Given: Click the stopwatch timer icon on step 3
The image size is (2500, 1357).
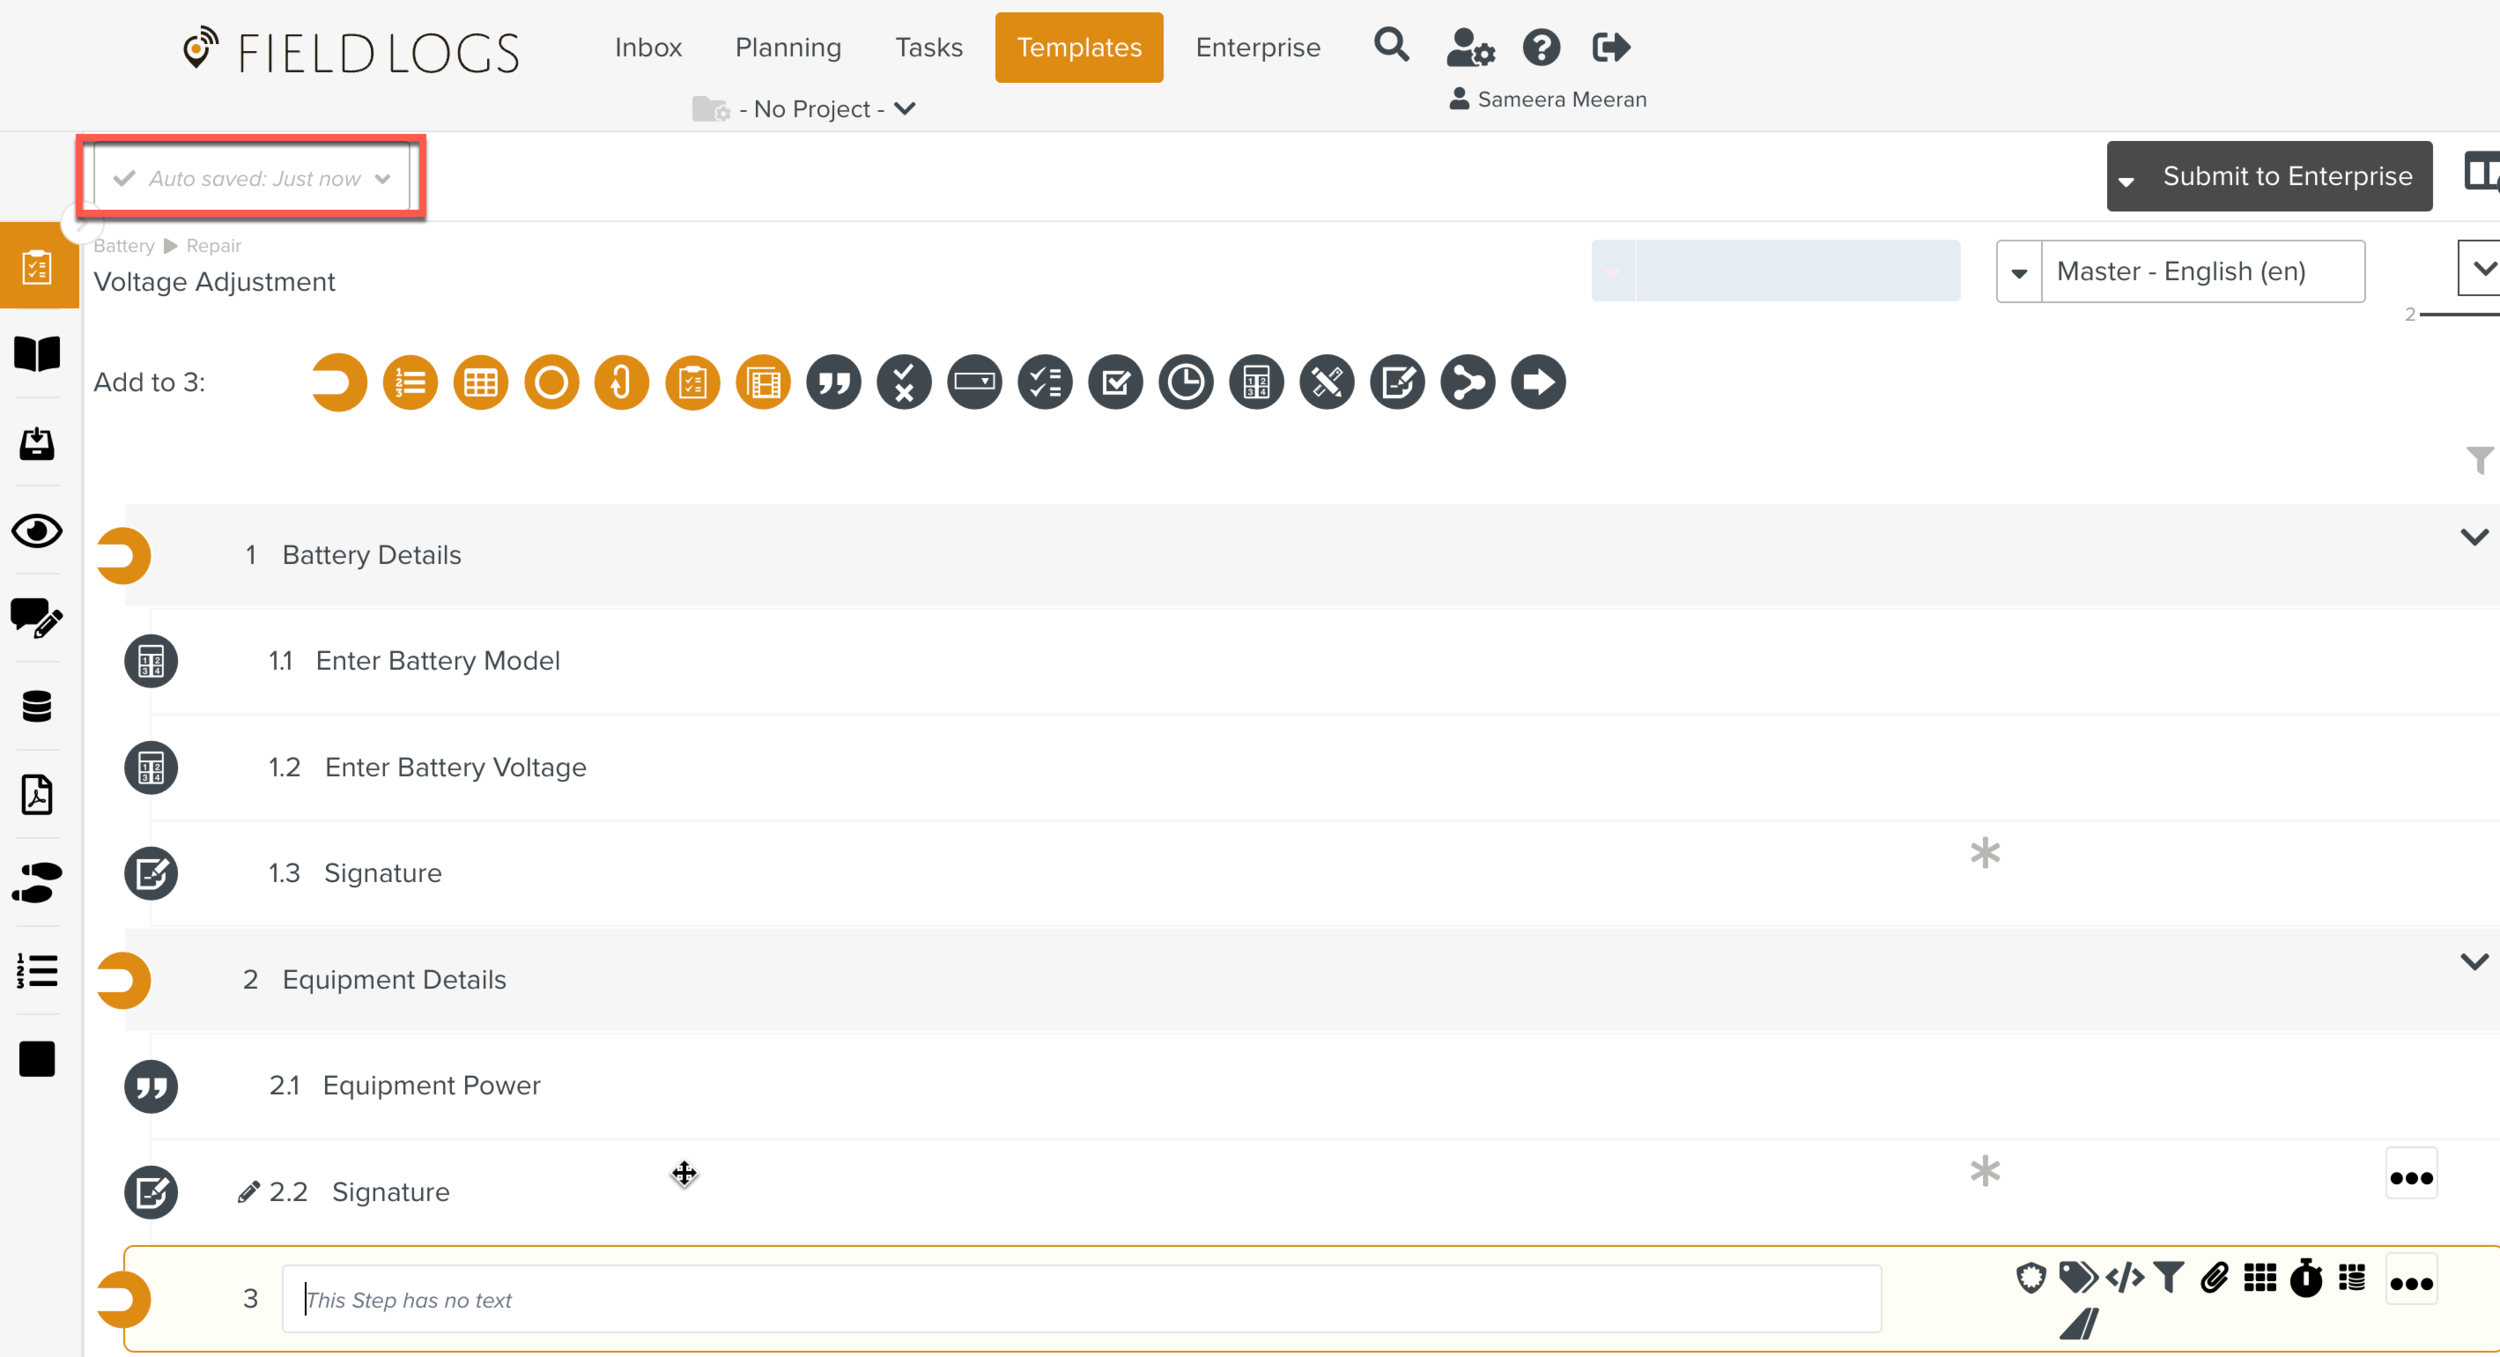Looking at the screenshot, I should click(x=2306, y=1278).
